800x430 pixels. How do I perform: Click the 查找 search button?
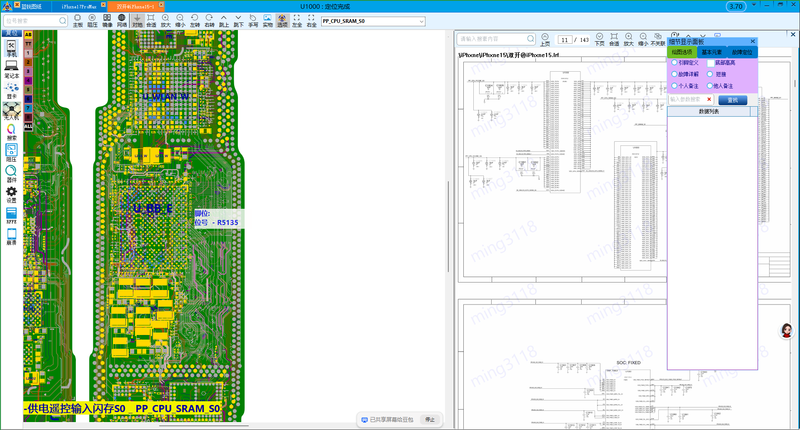coord(732,99)
